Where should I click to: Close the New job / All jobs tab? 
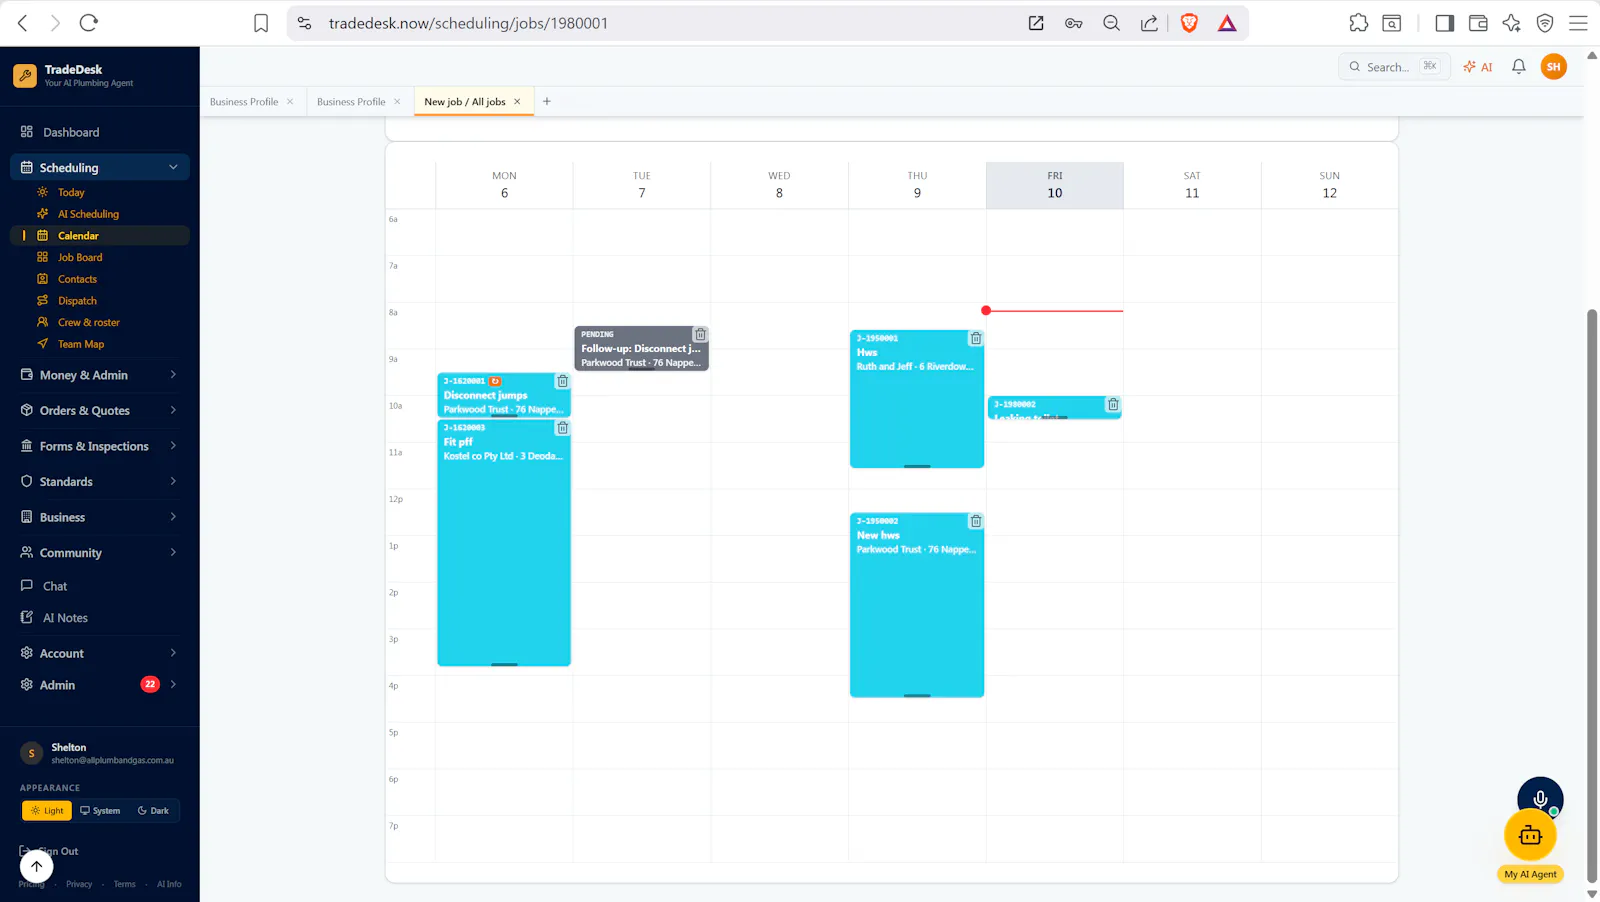(517, 102)
